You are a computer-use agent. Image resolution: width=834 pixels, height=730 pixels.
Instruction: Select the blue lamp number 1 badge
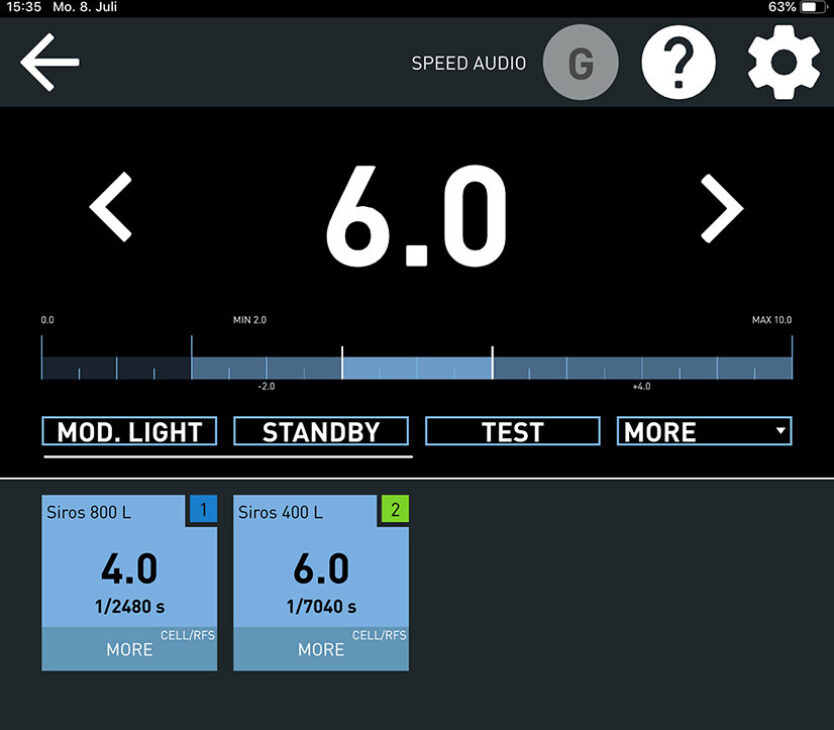203,510
